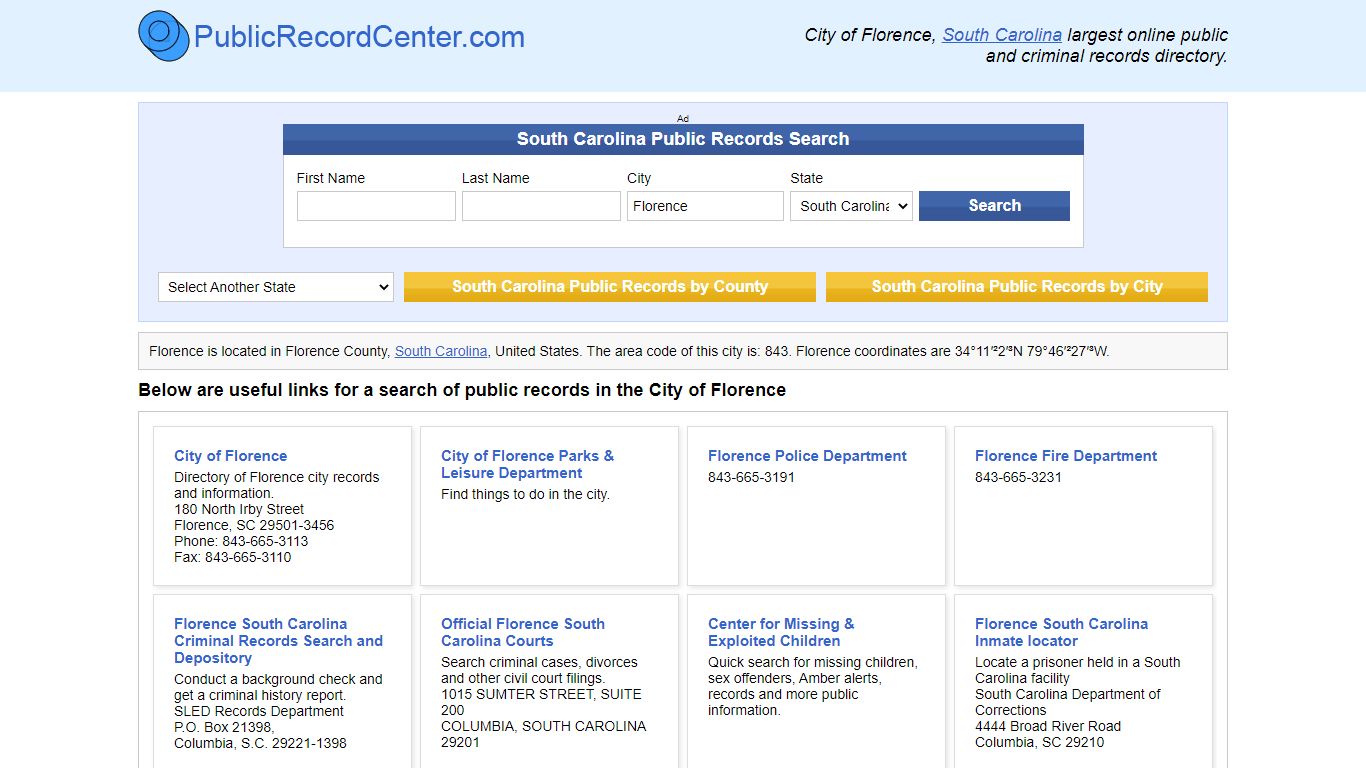Open the Florence Police Department link
The width and height of the screenshot is (1366, 768).
tap(807, 456)
